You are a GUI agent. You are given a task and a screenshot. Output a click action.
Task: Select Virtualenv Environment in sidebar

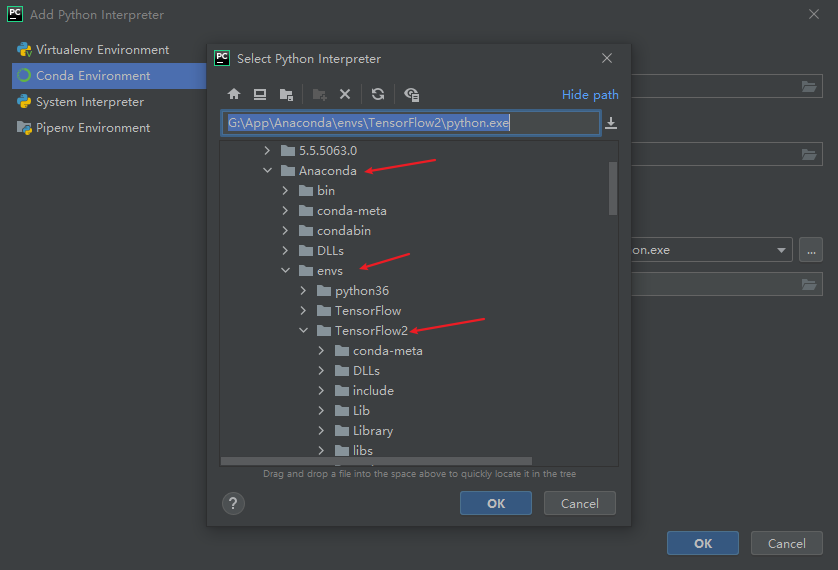tap(102, 50)
